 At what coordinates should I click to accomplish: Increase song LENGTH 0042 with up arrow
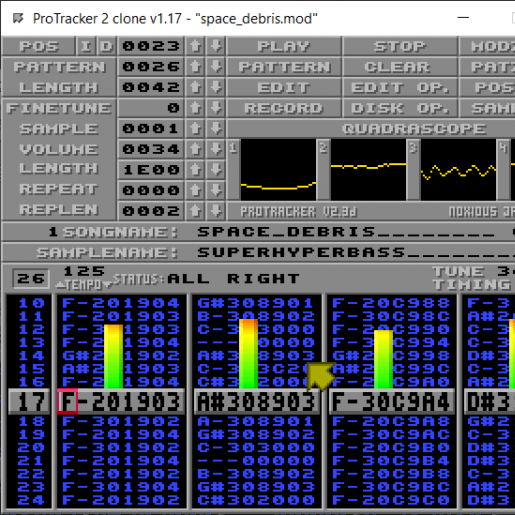click(195, 87)
